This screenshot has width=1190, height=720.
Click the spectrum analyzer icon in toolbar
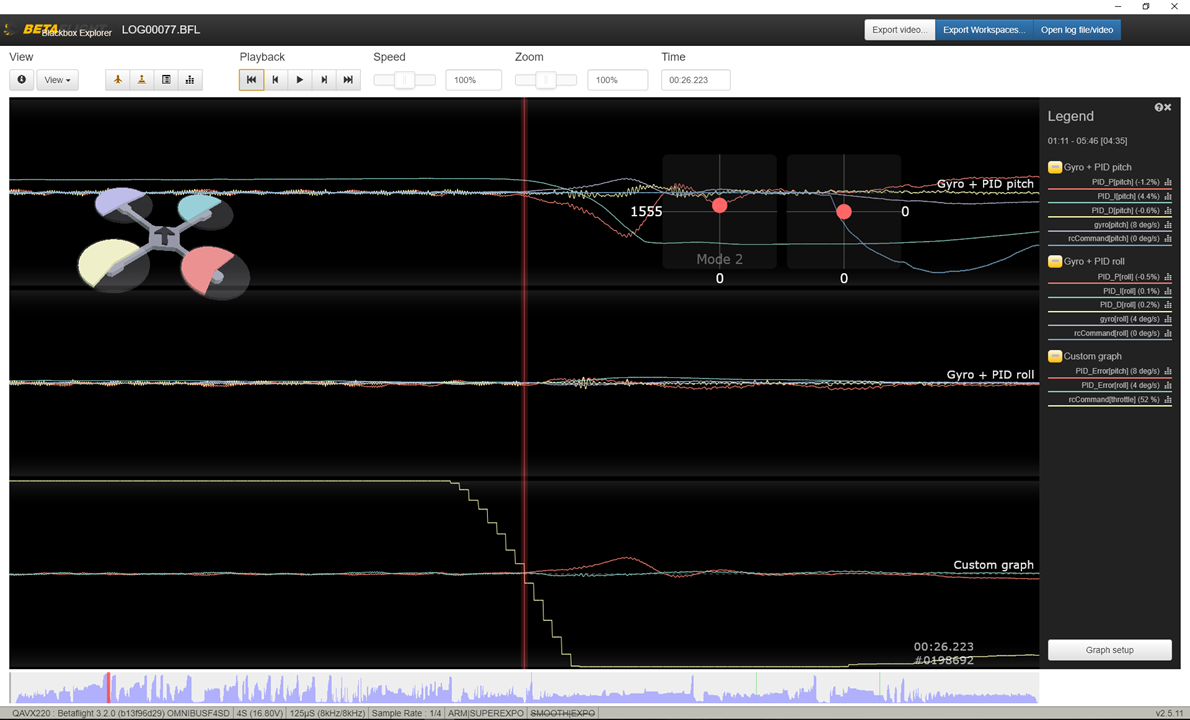[189, 79]
